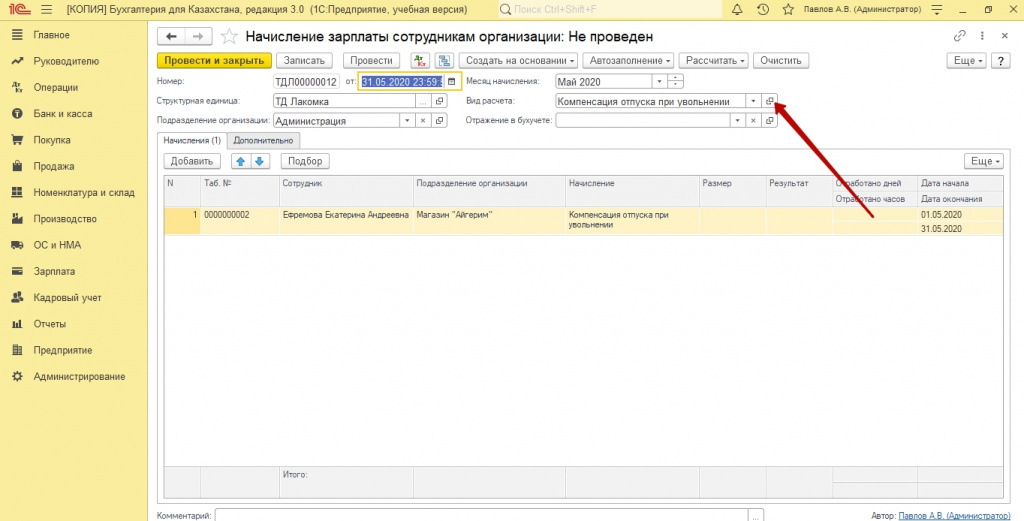1024x521 pixels.
Task: Expand Подразделение организации dropdown arrow
Action: coord(408,121)
